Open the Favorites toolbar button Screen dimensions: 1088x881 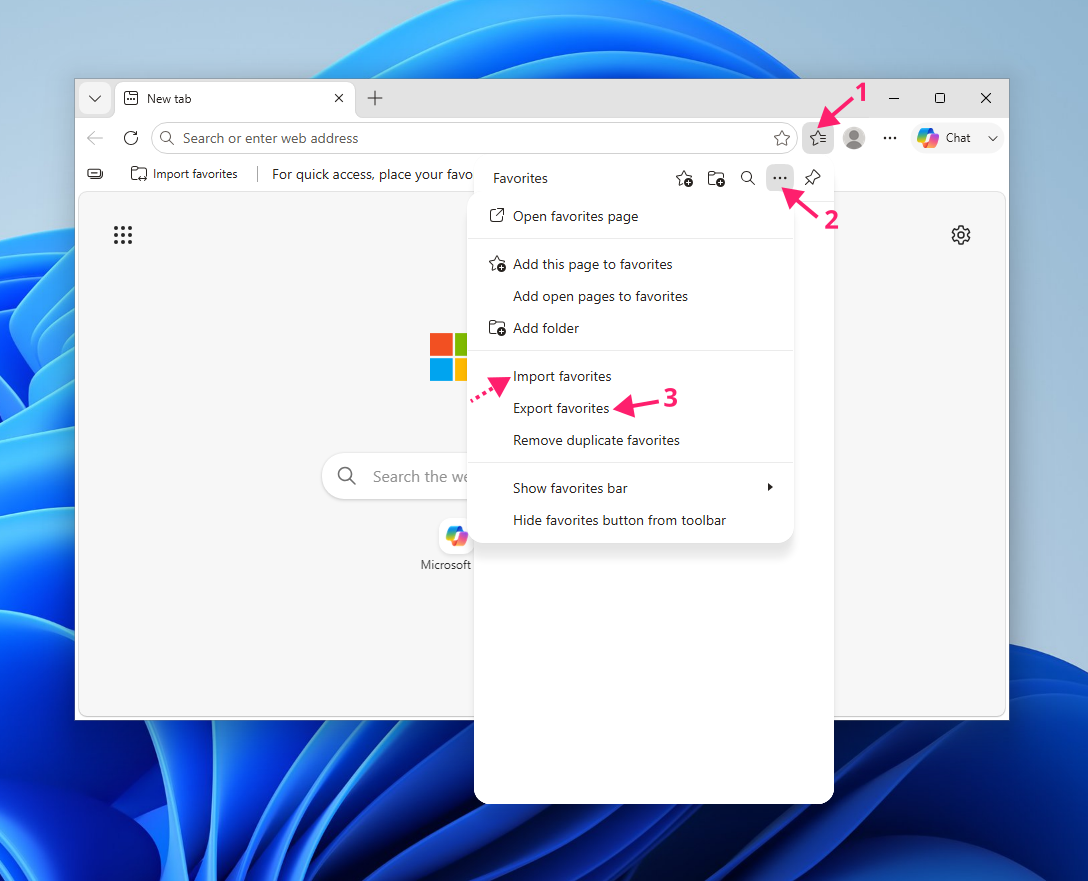click(817, 138)
